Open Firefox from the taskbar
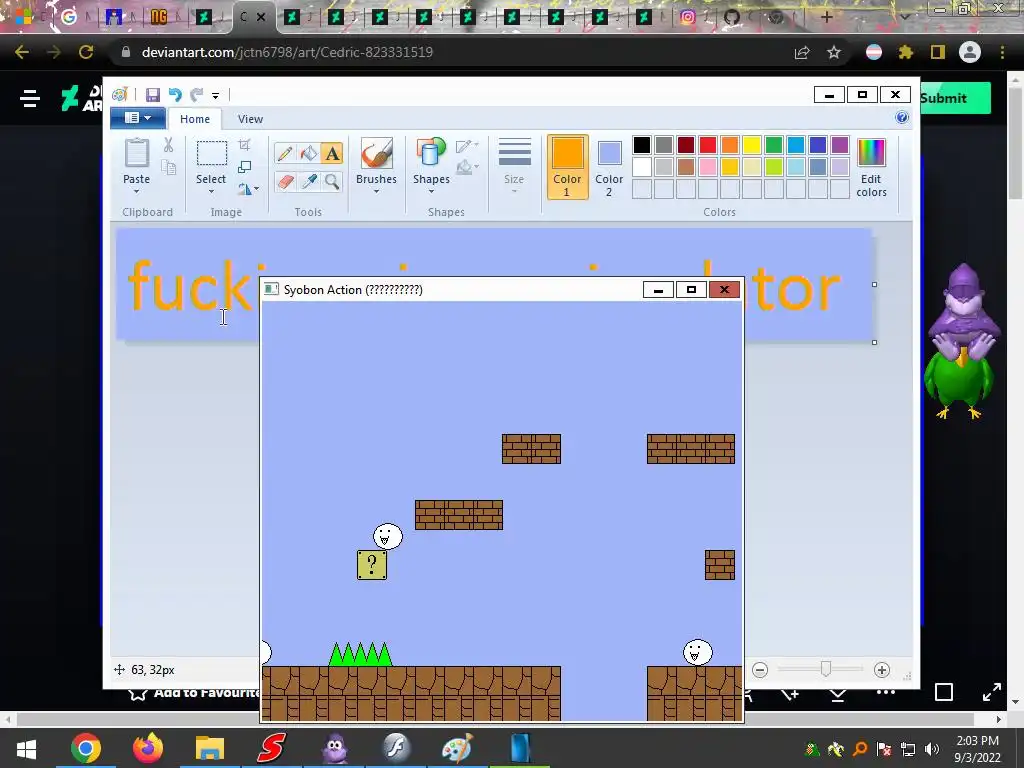Image resolution: width=1024 pixels, height=768 pixels. (148, 748)
